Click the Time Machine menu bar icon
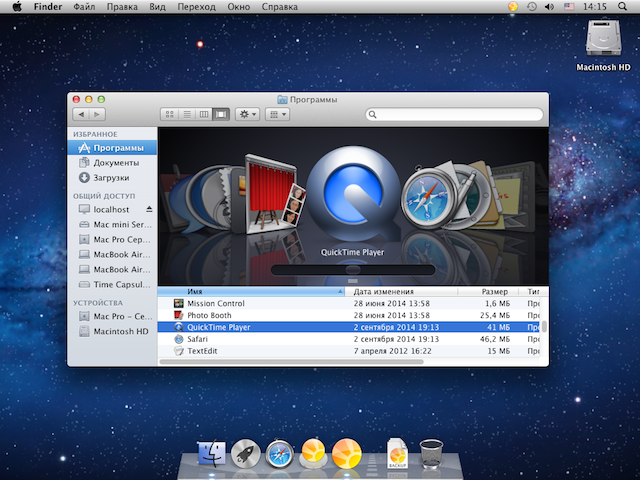The height and width of the screenshot is (480, 640). pos(531,7)
